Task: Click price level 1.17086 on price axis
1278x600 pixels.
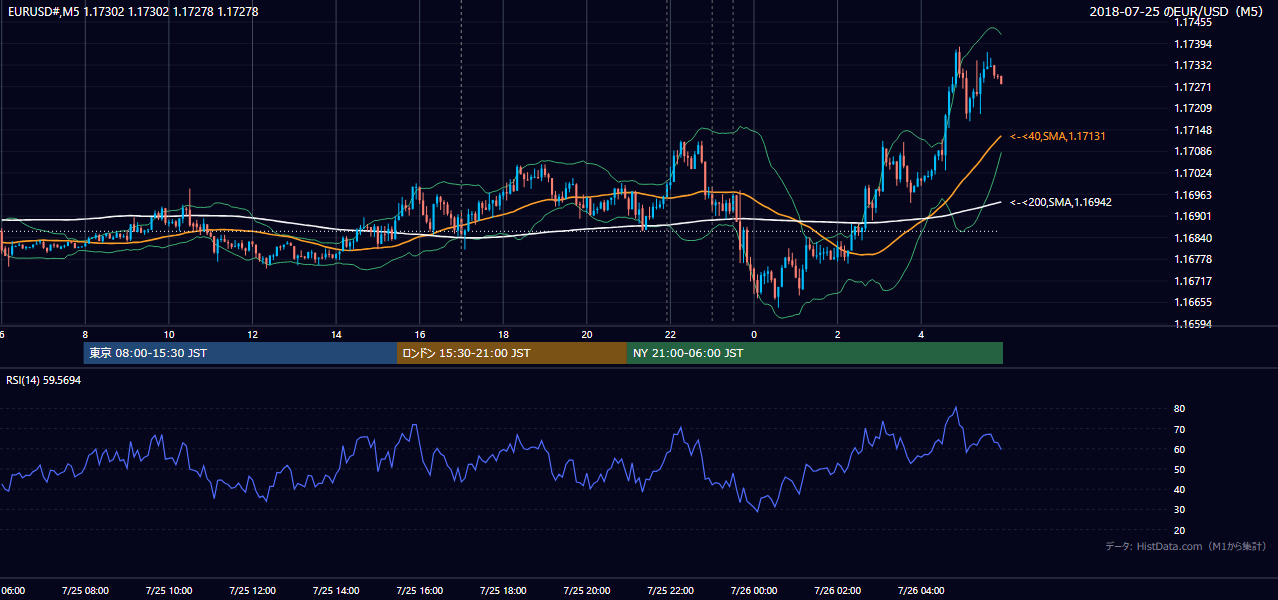Action: click(1192, 151)
